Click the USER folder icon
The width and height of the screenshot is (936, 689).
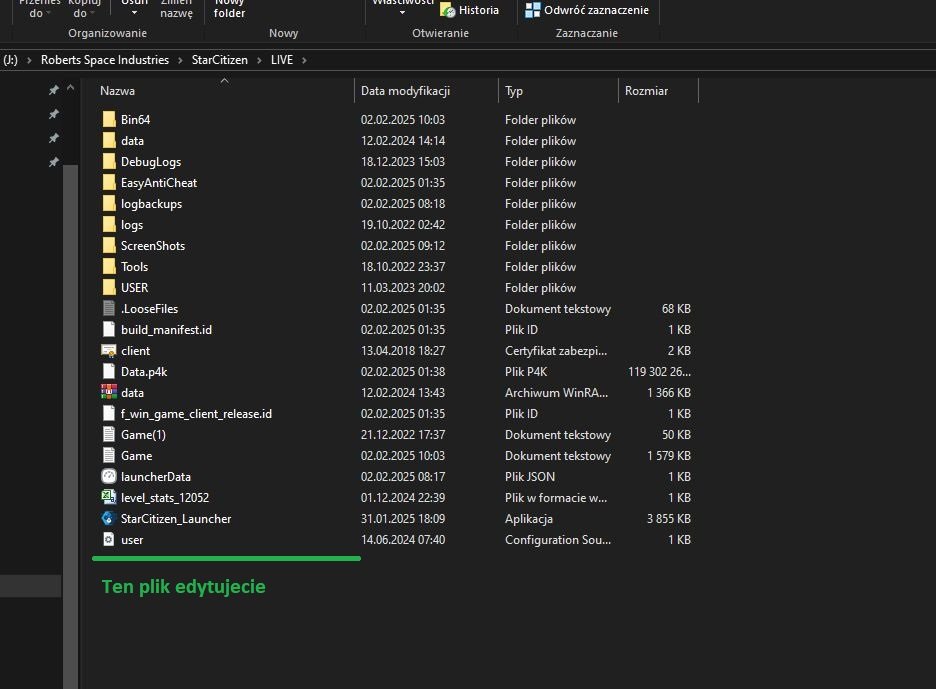[x=109, y=287]
